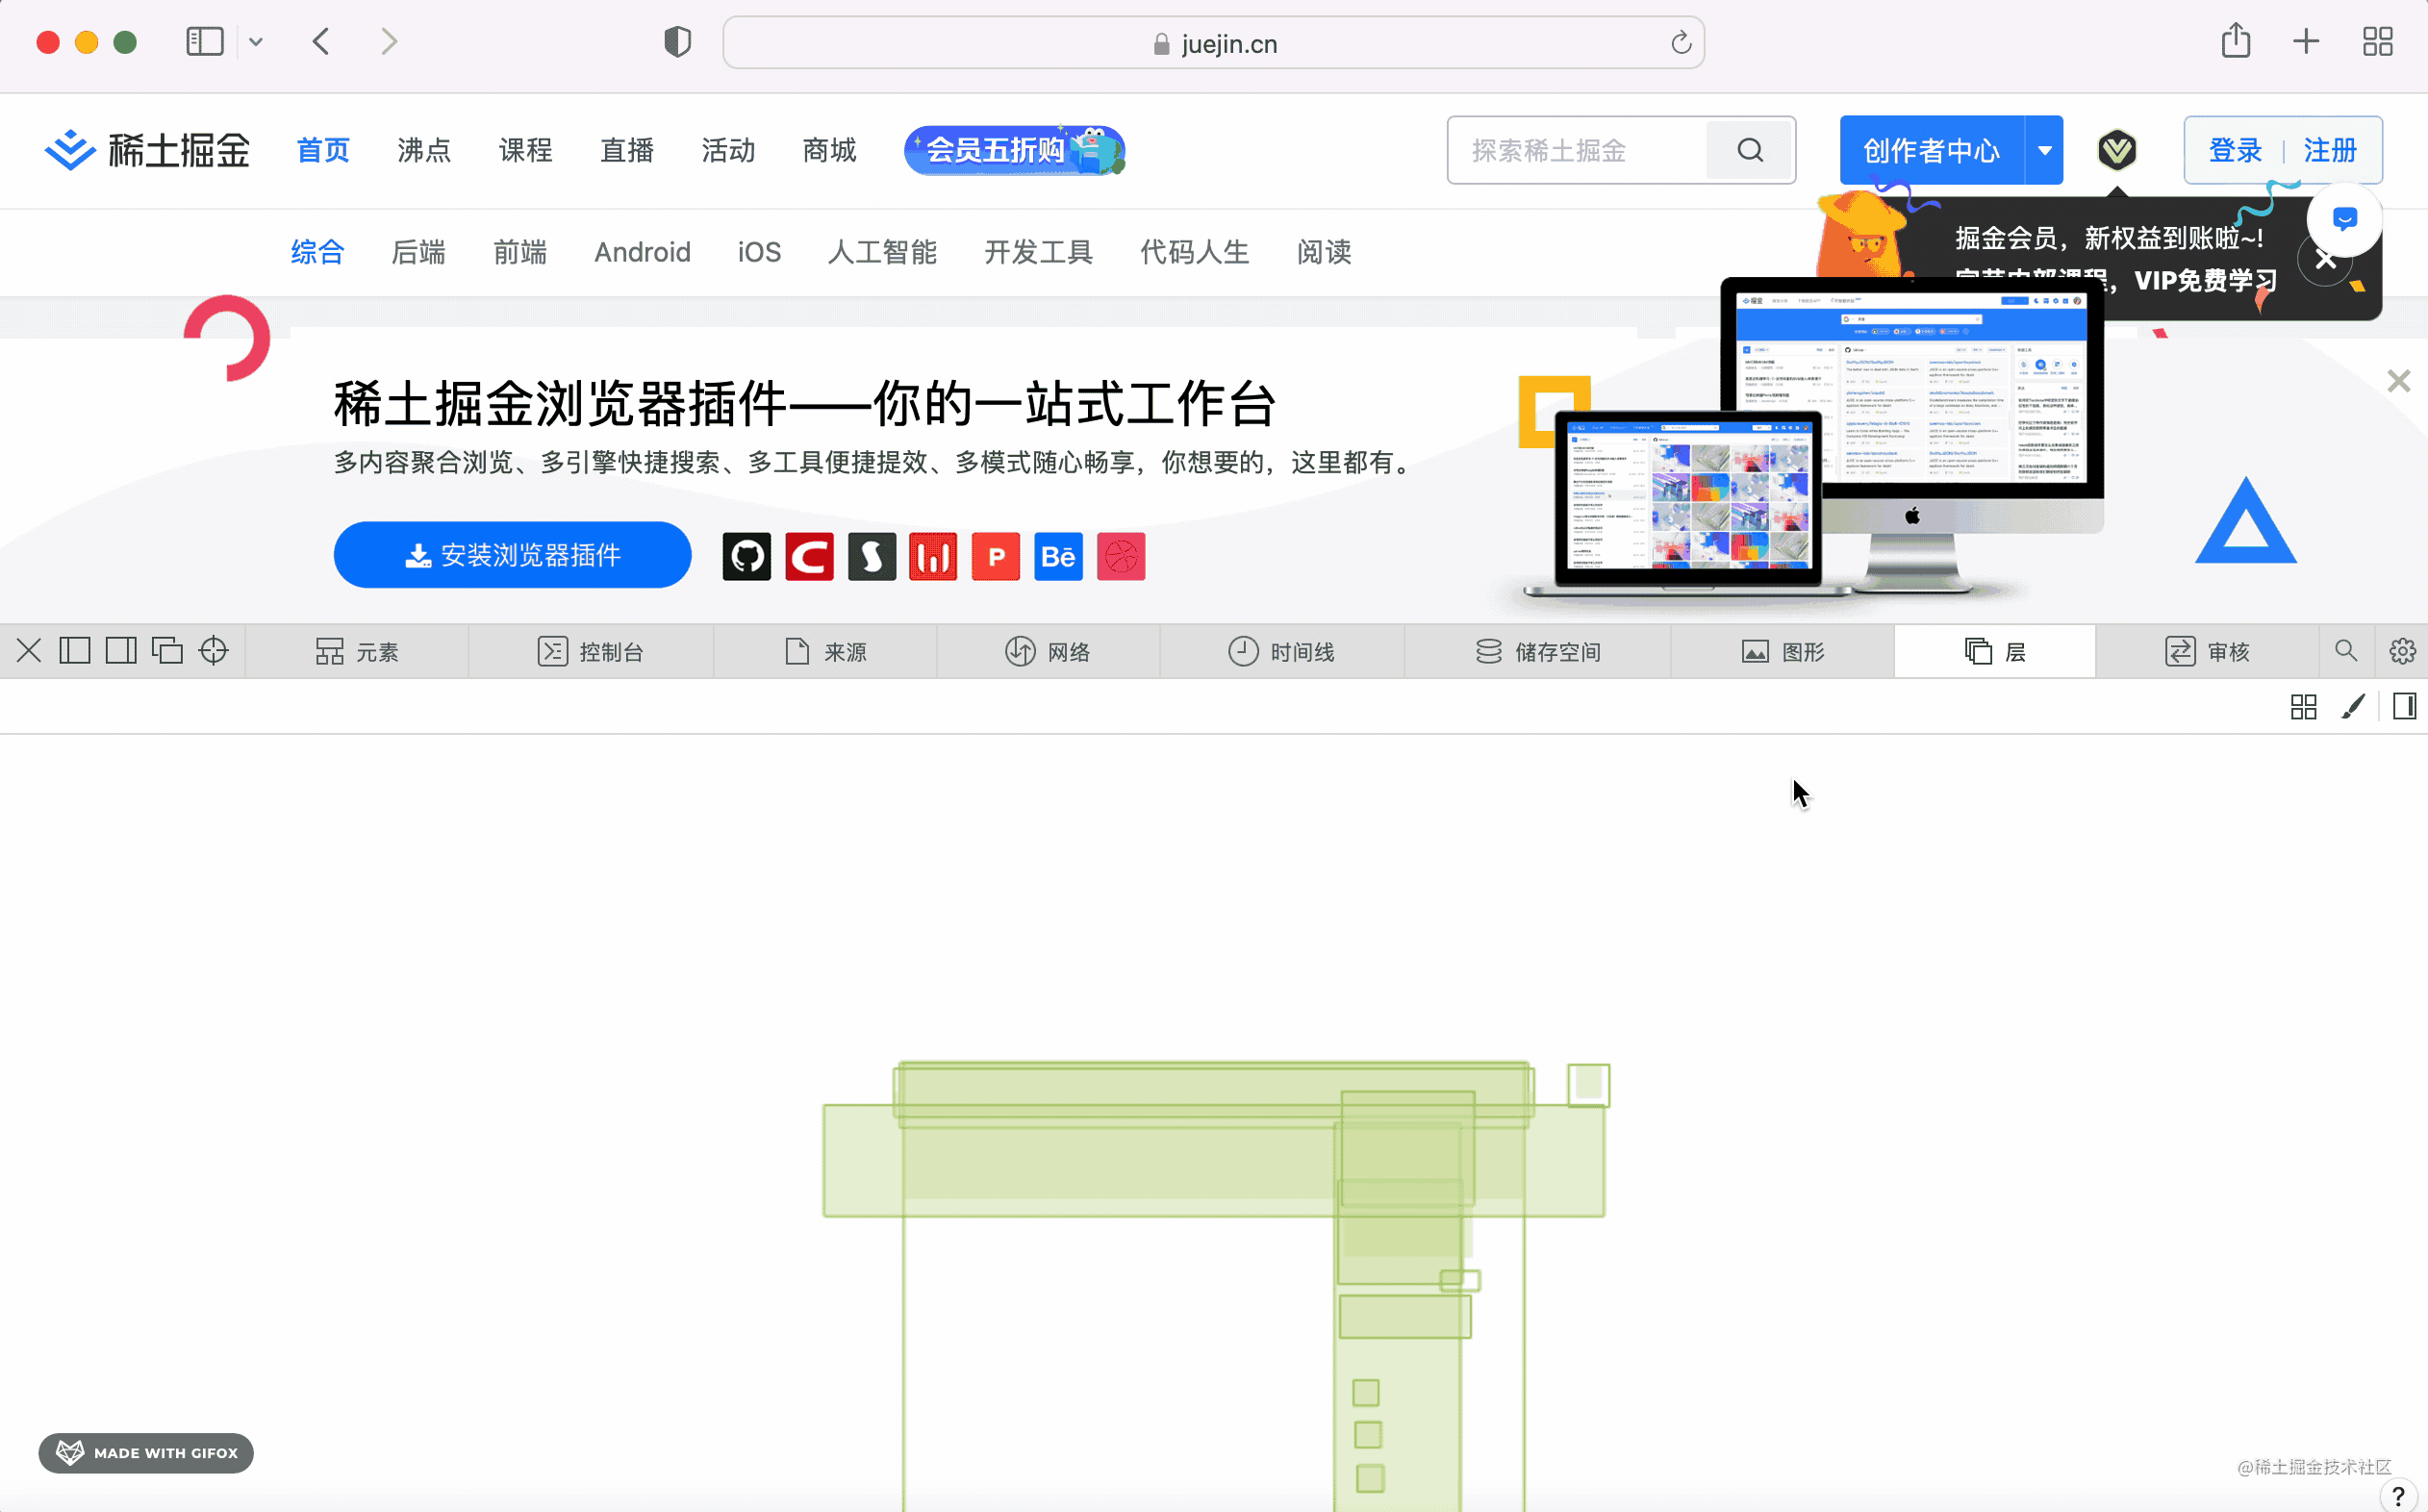Click the 登录 login link
The image size is (2428, 1512).
point(2234,151)
